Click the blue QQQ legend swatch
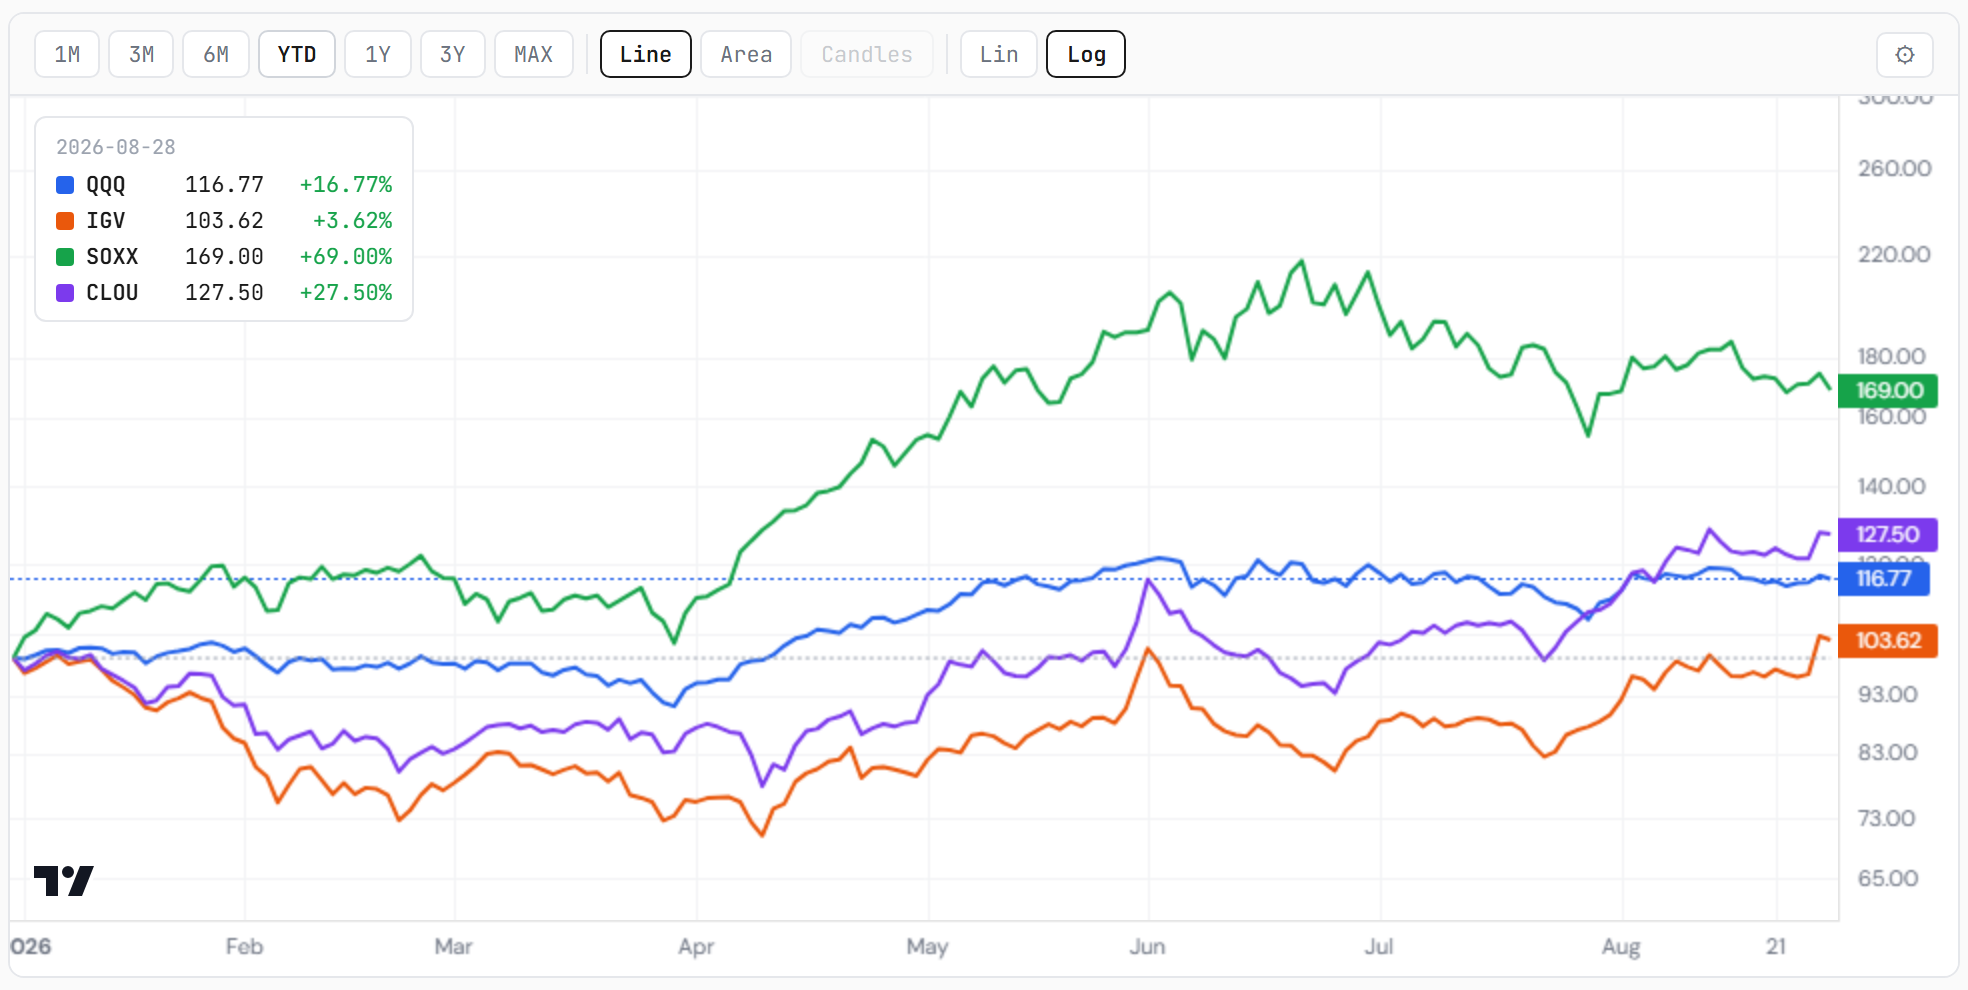The width and height of the screenshot is (1968, 990). (65, 185)
